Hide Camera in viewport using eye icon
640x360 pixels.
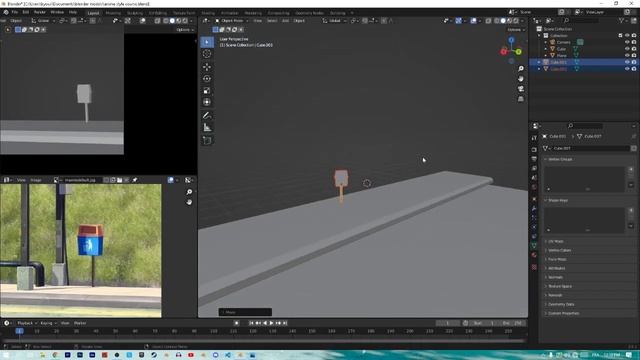[627, 42]
